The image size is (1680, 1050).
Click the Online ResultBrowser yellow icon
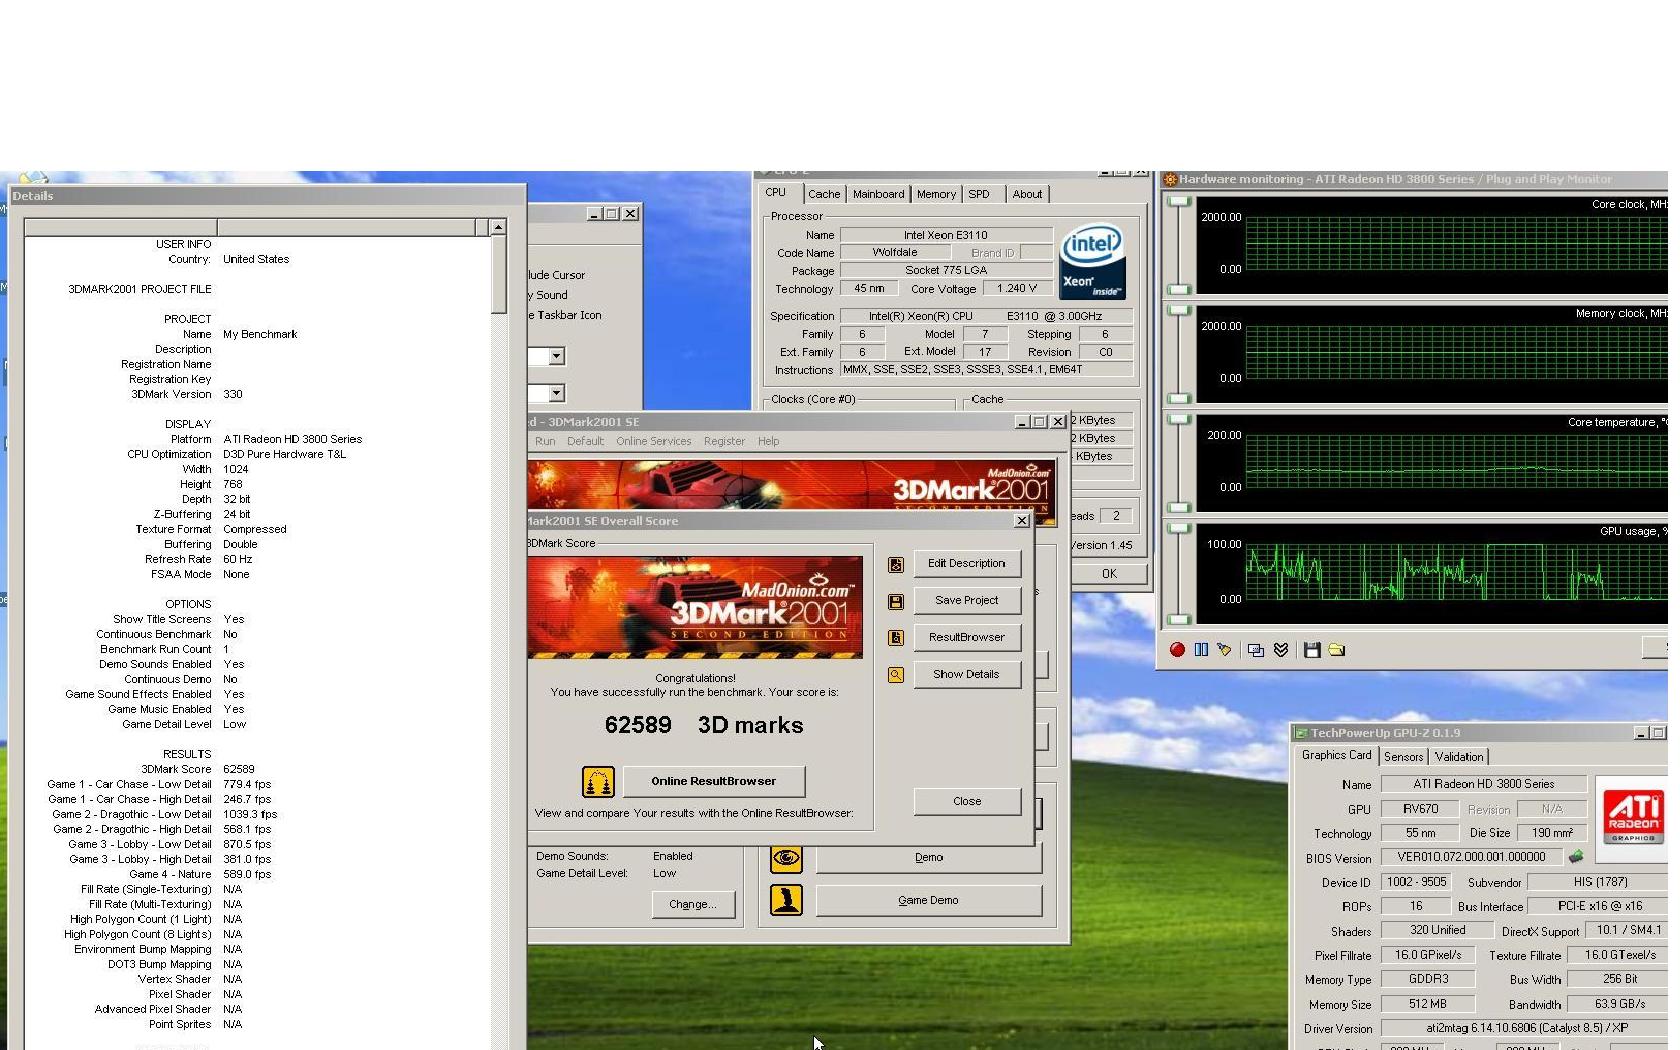pos(598,782)
